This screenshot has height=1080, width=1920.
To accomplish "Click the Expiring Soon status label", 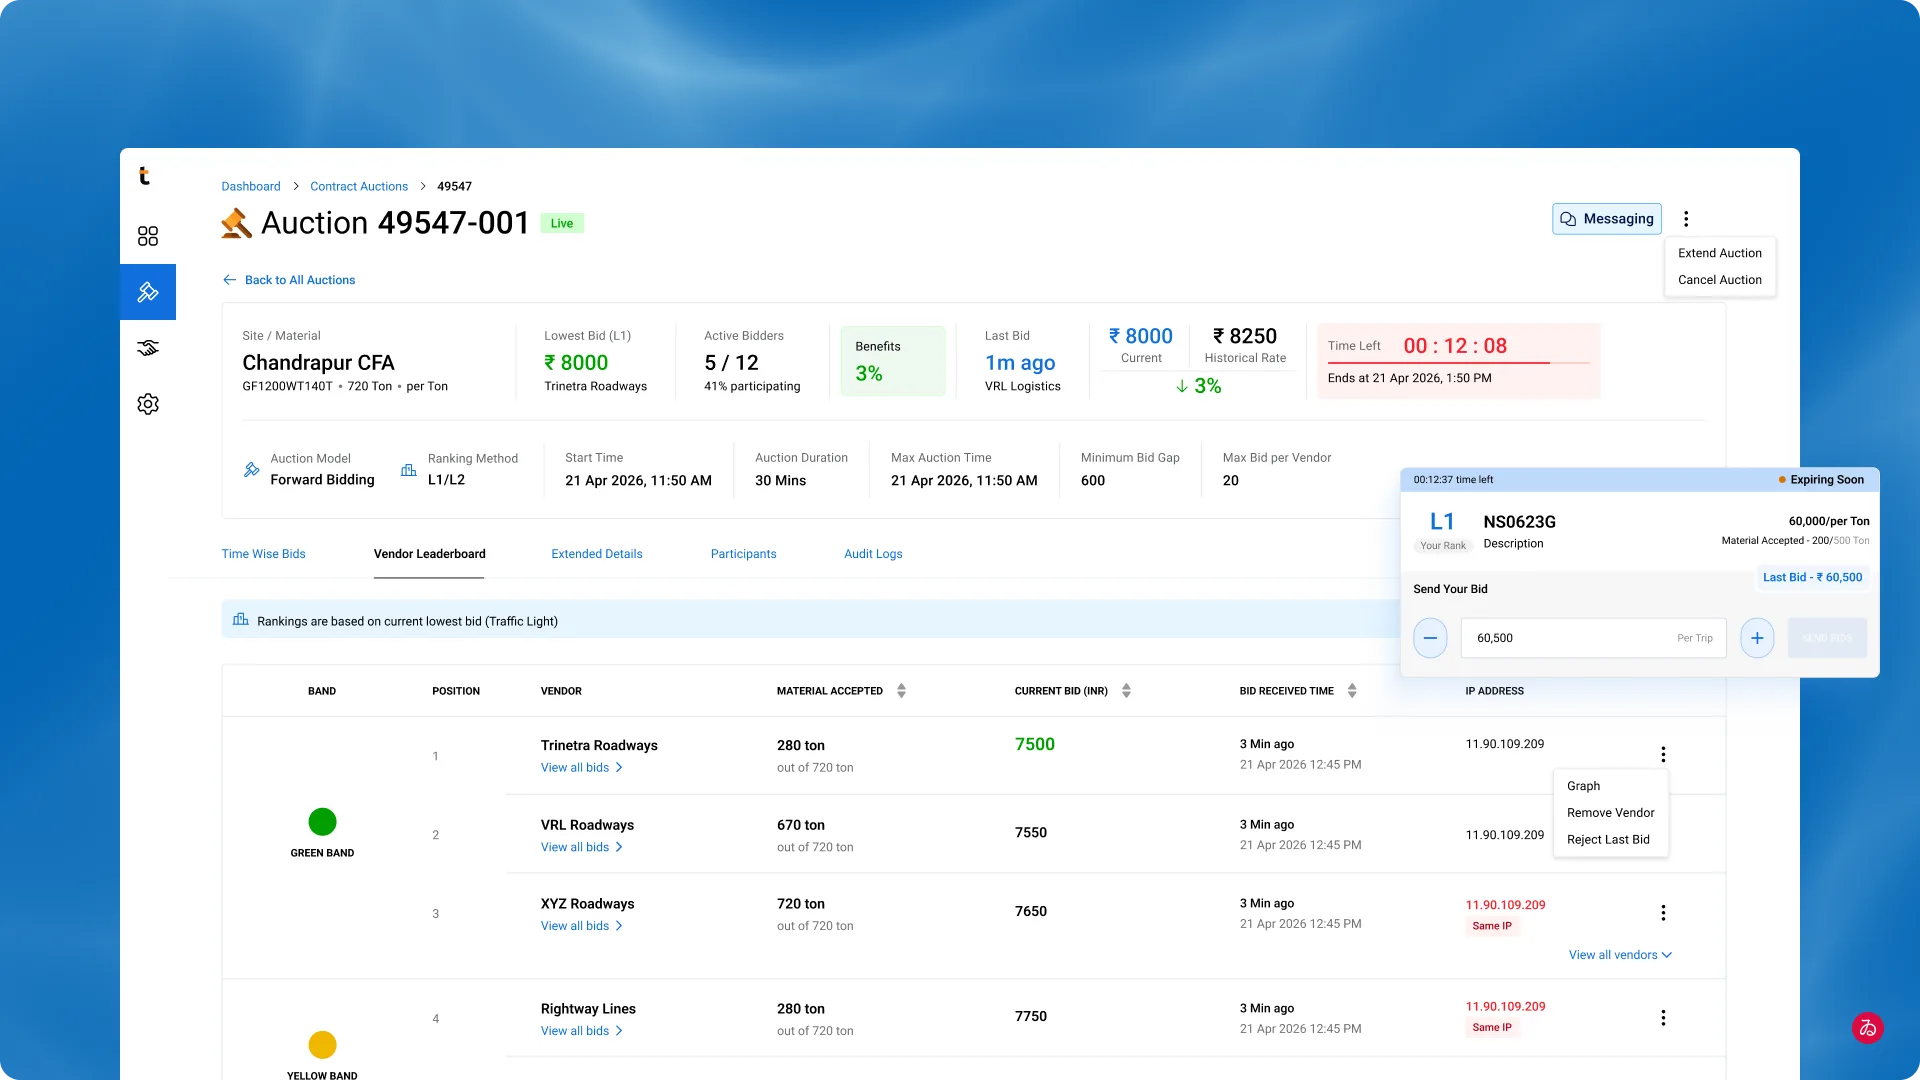I will pos(1821,480).
